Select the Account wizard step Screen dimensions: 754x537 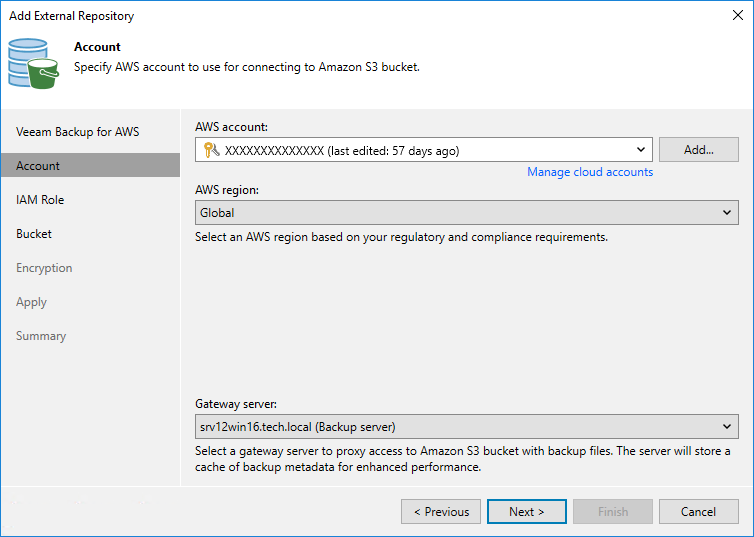(38, 166)
